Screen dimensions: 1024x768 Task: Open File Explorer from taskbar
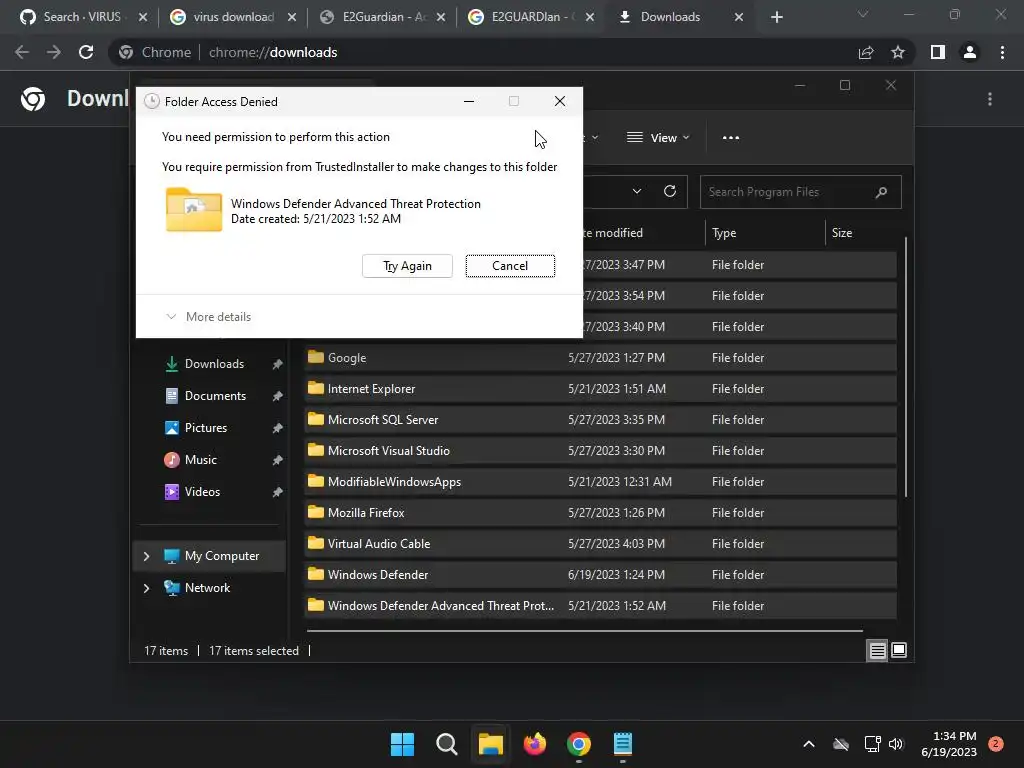coord(490,744)
